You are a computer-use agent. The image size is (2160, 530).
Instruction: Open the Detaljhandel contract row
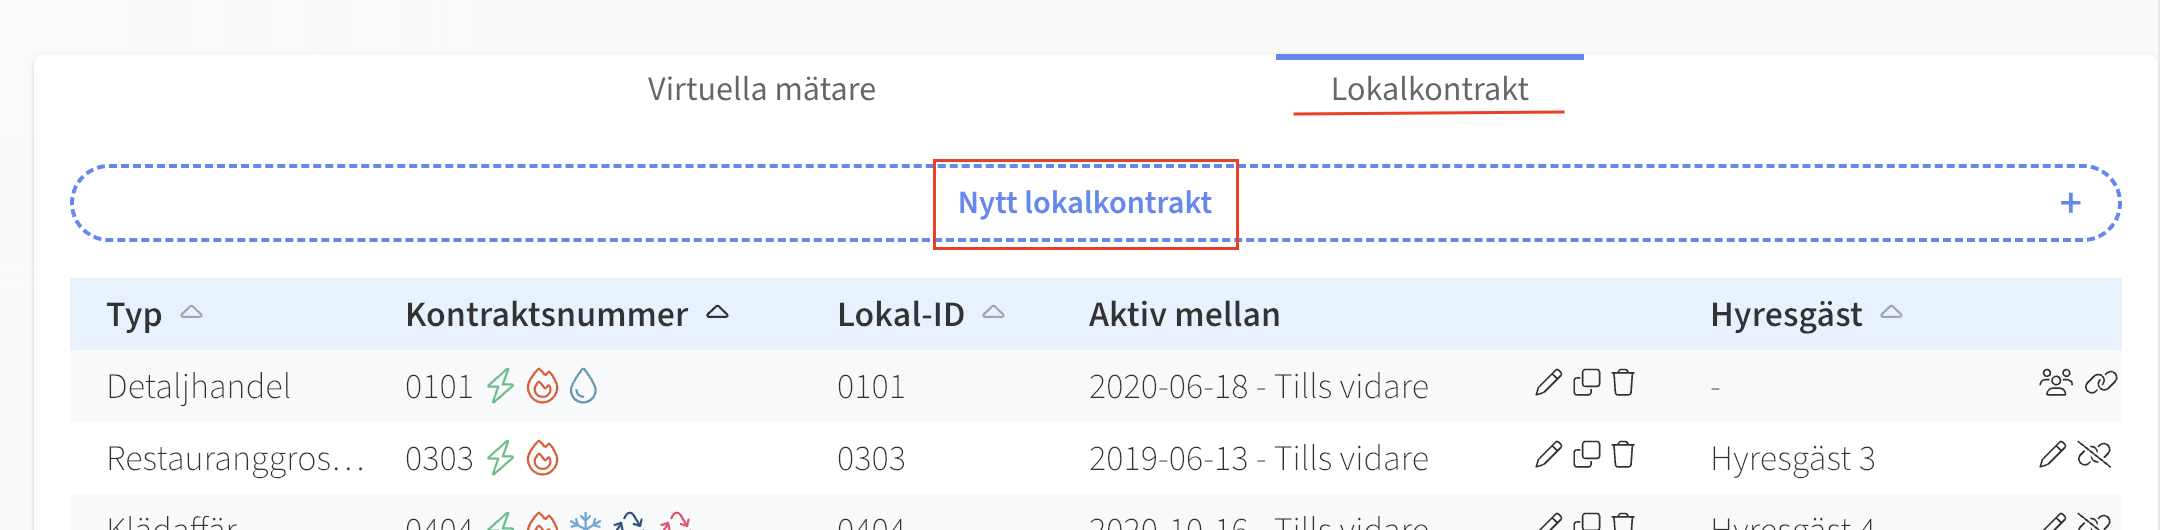tap(1095, 386)
